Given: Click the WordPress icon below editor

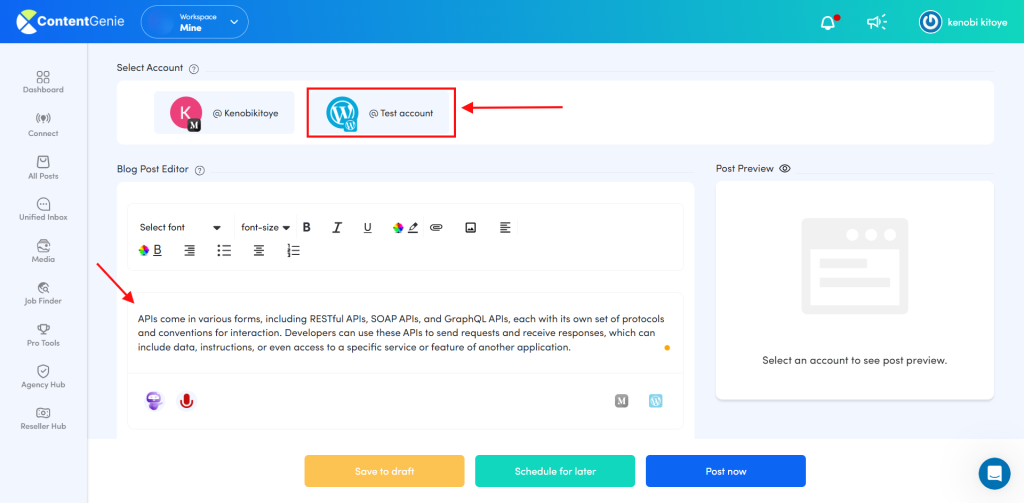Looking at the screenshot, I should pos(656,401).
